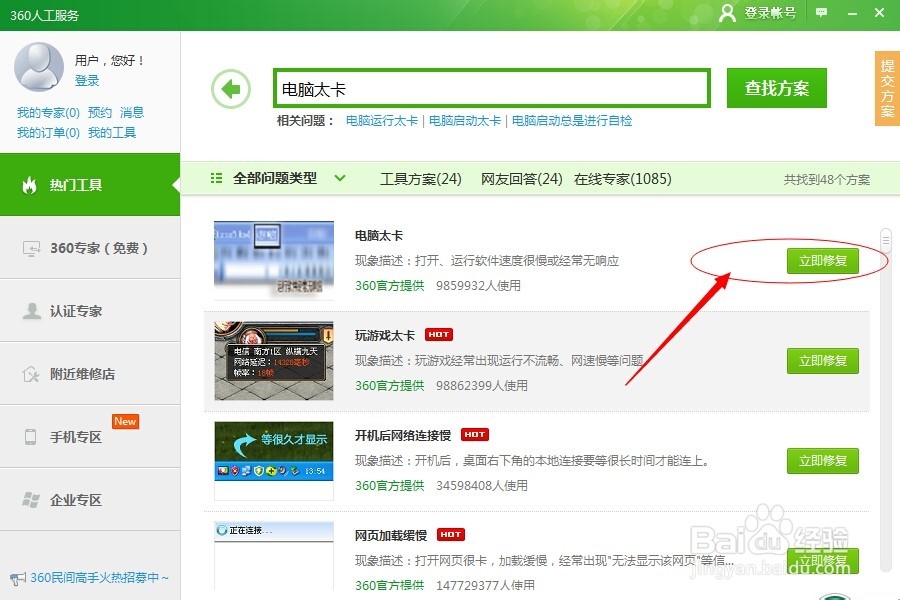Click the New badge on 手机专区
The width and height of the screenshot is (900, 600).
coord(125,421)
